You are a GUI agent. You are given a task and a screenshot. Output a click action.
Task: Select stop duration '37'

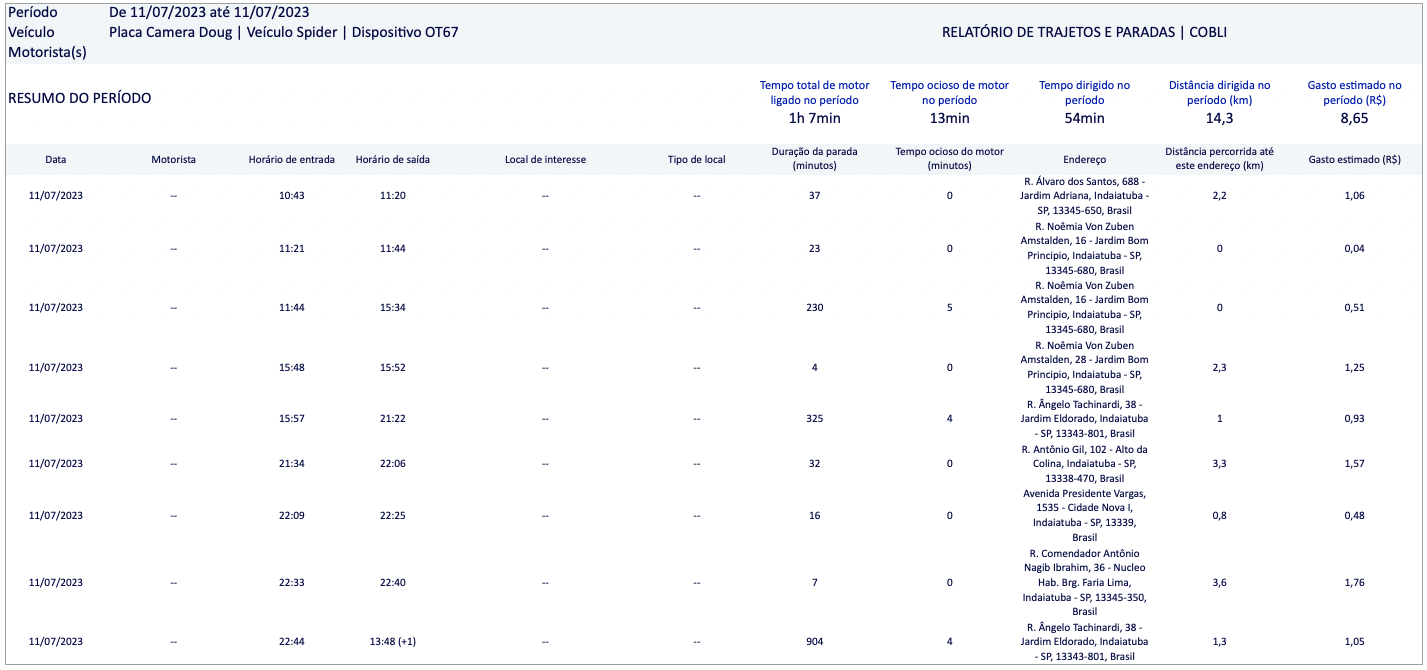[814, 195]
